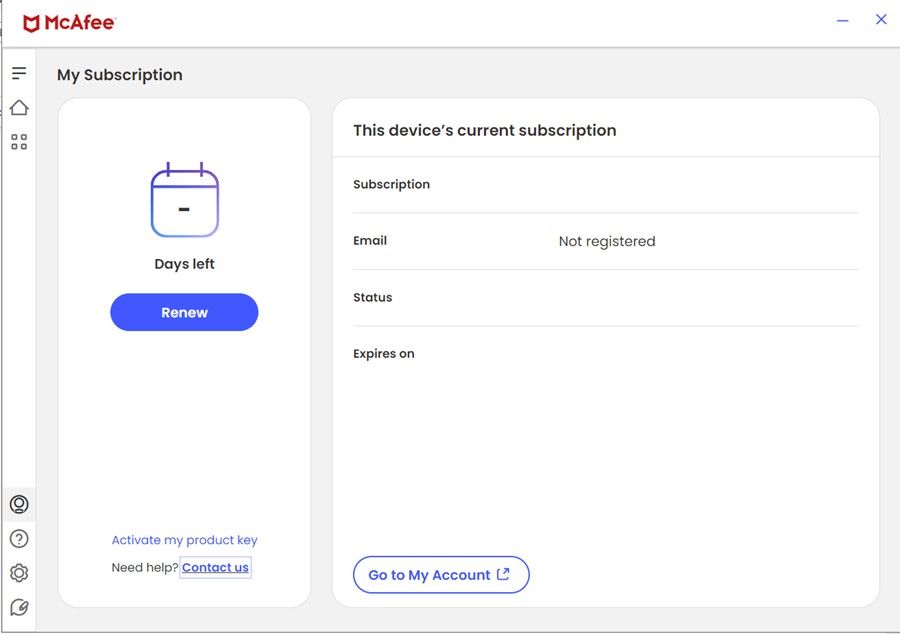This screenshot has height=634, width=900.
Task: Open the Help question mark icon
Action: click(19, 539)
